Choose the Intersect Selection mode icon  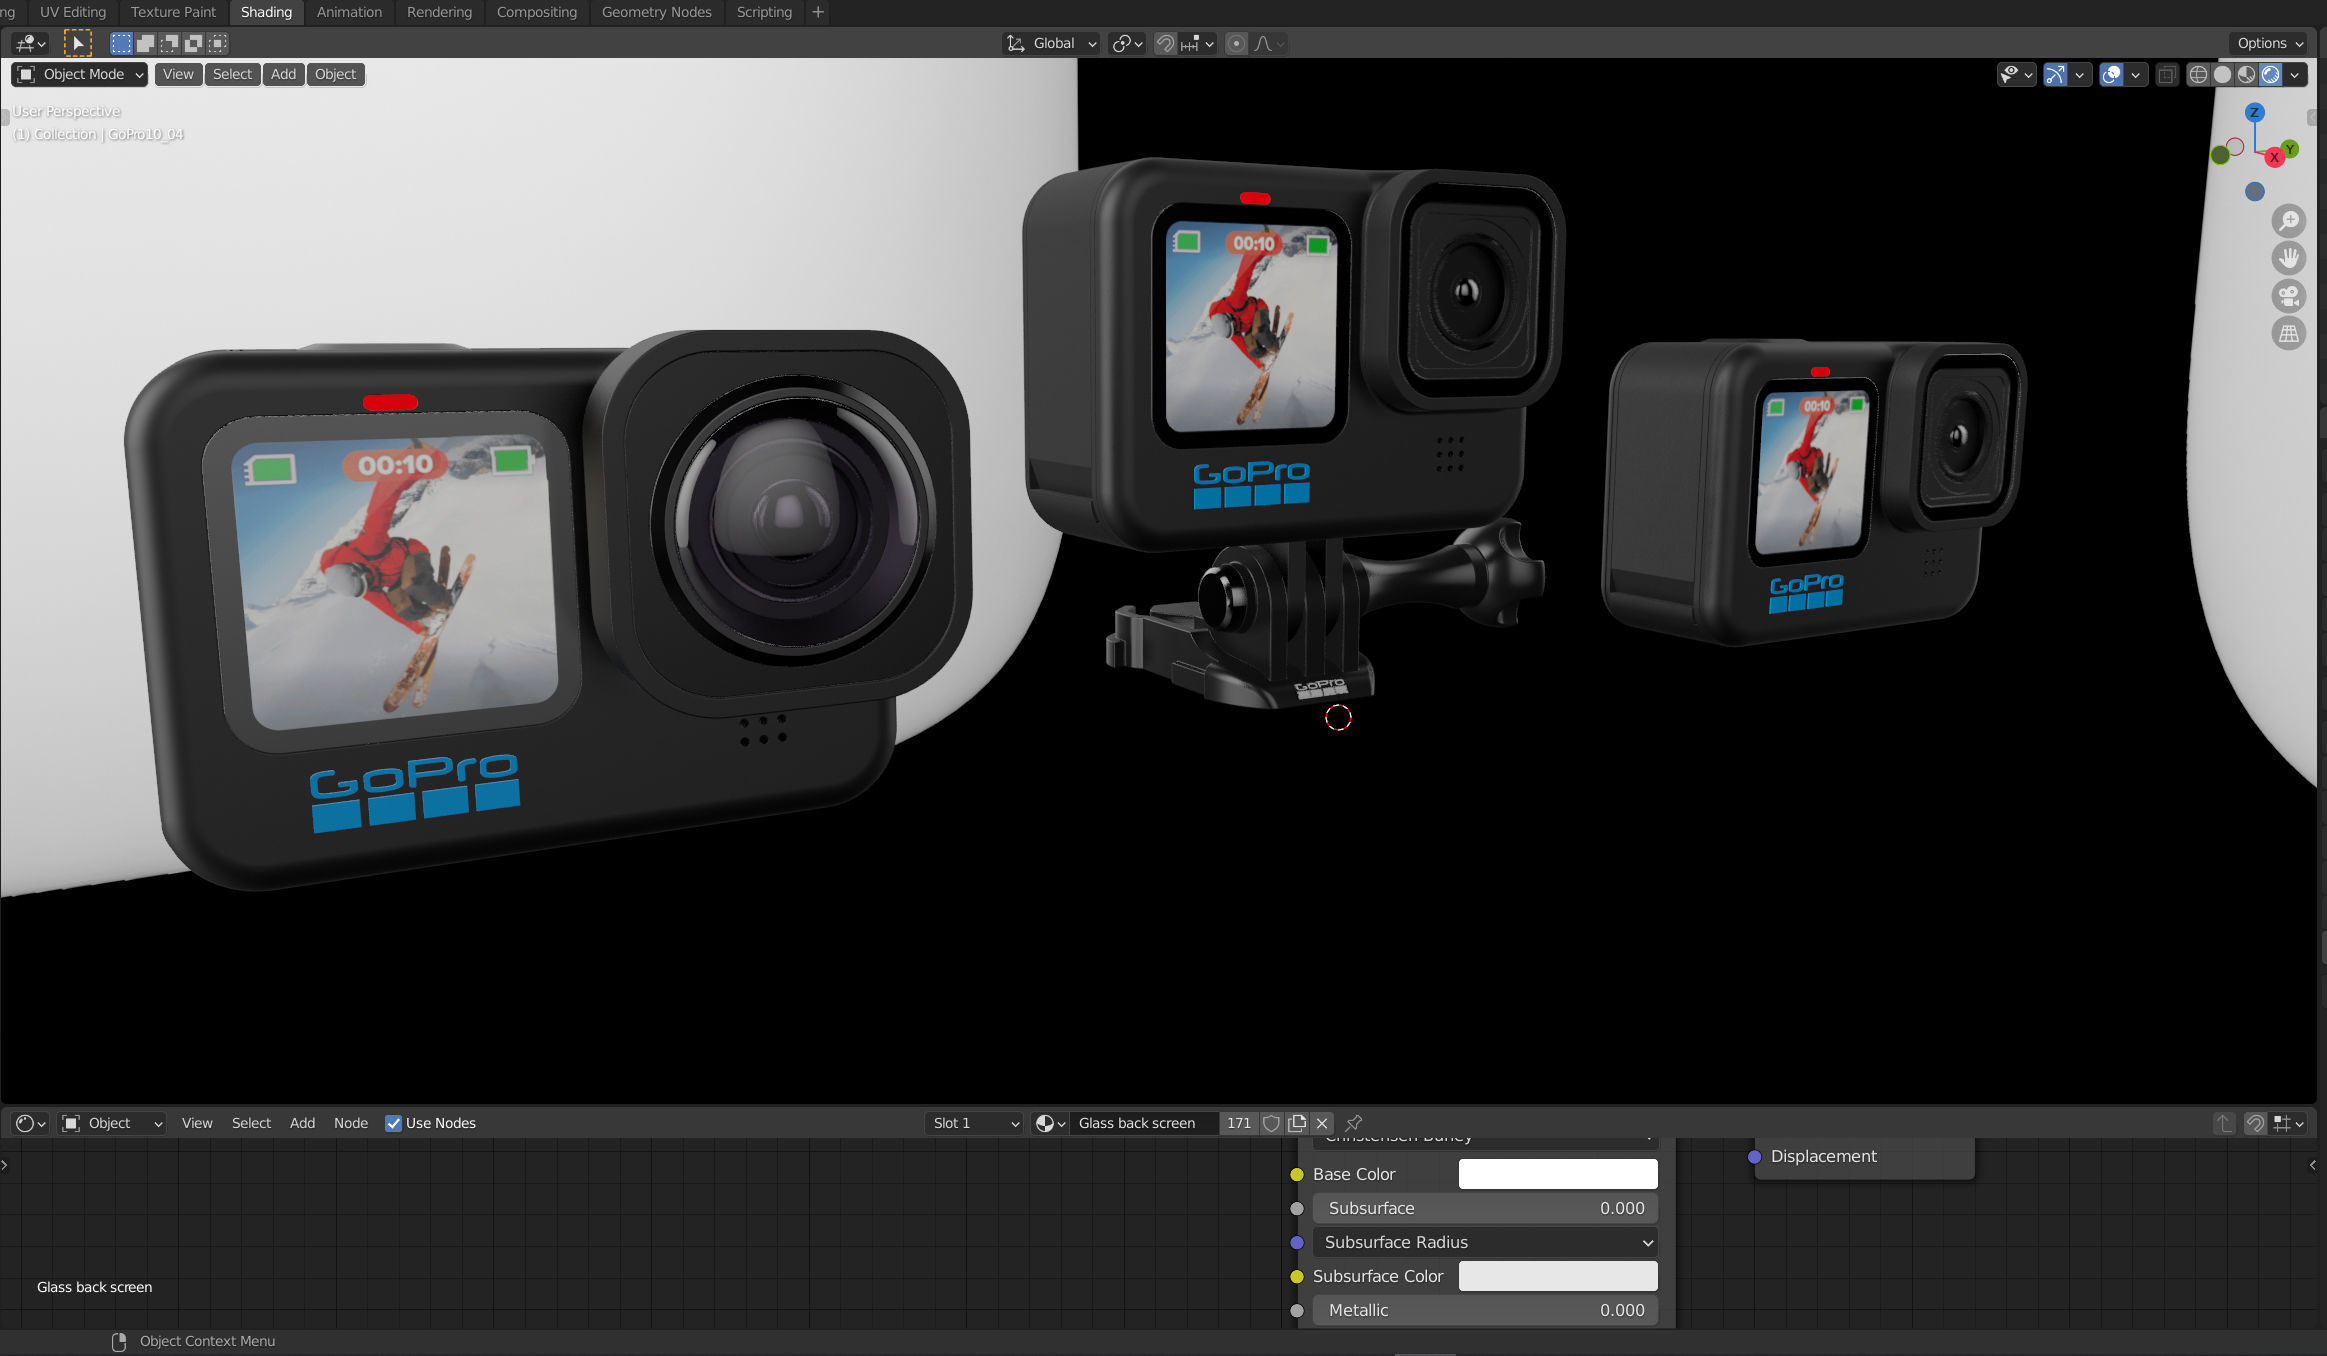pyautogui.click(x=217, y=43)
